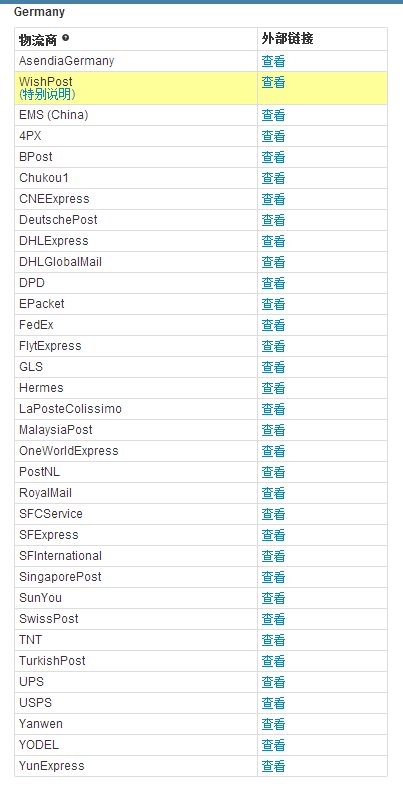View the YunExpress external link
Viewport: 403px width, 789px height.
[x=273, y=766]
